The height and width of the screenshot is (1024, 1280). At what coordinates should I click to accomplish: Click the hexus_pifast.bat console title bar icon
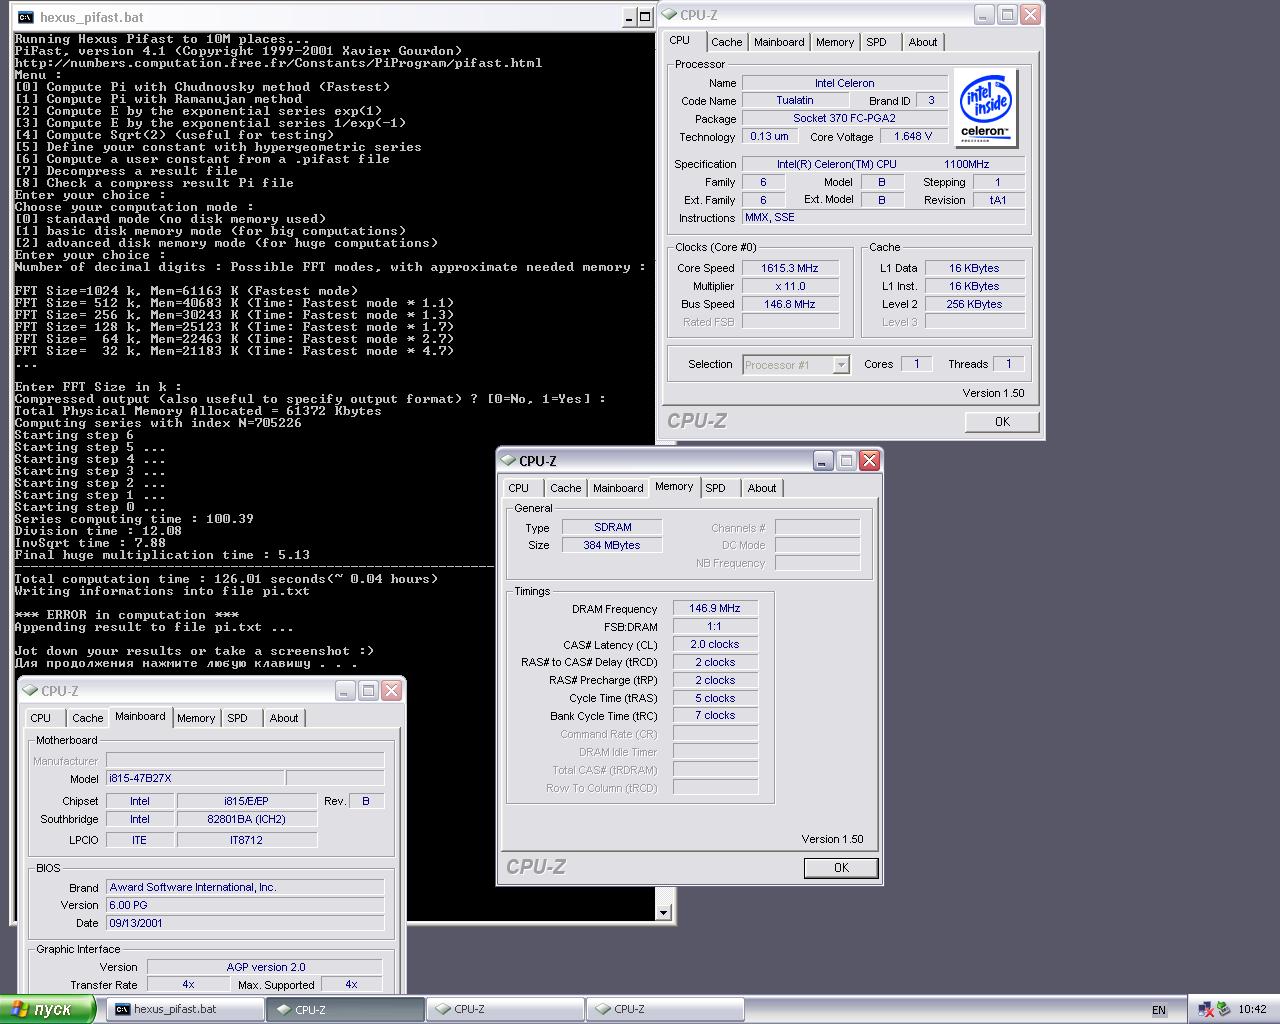coord(25,17)
